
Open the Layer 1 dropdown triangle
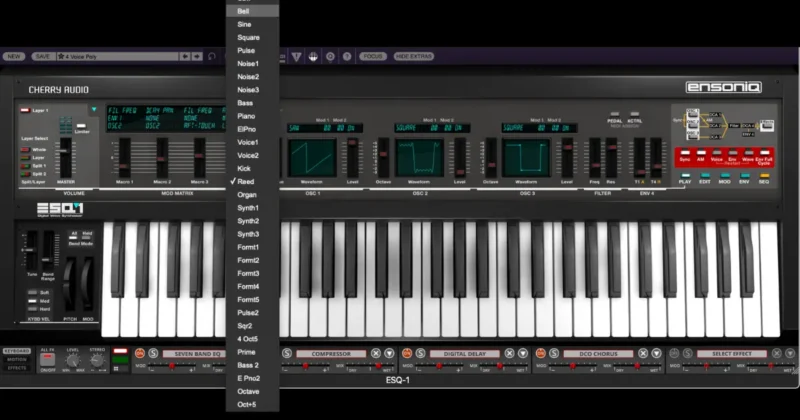[x=94, y=109]
